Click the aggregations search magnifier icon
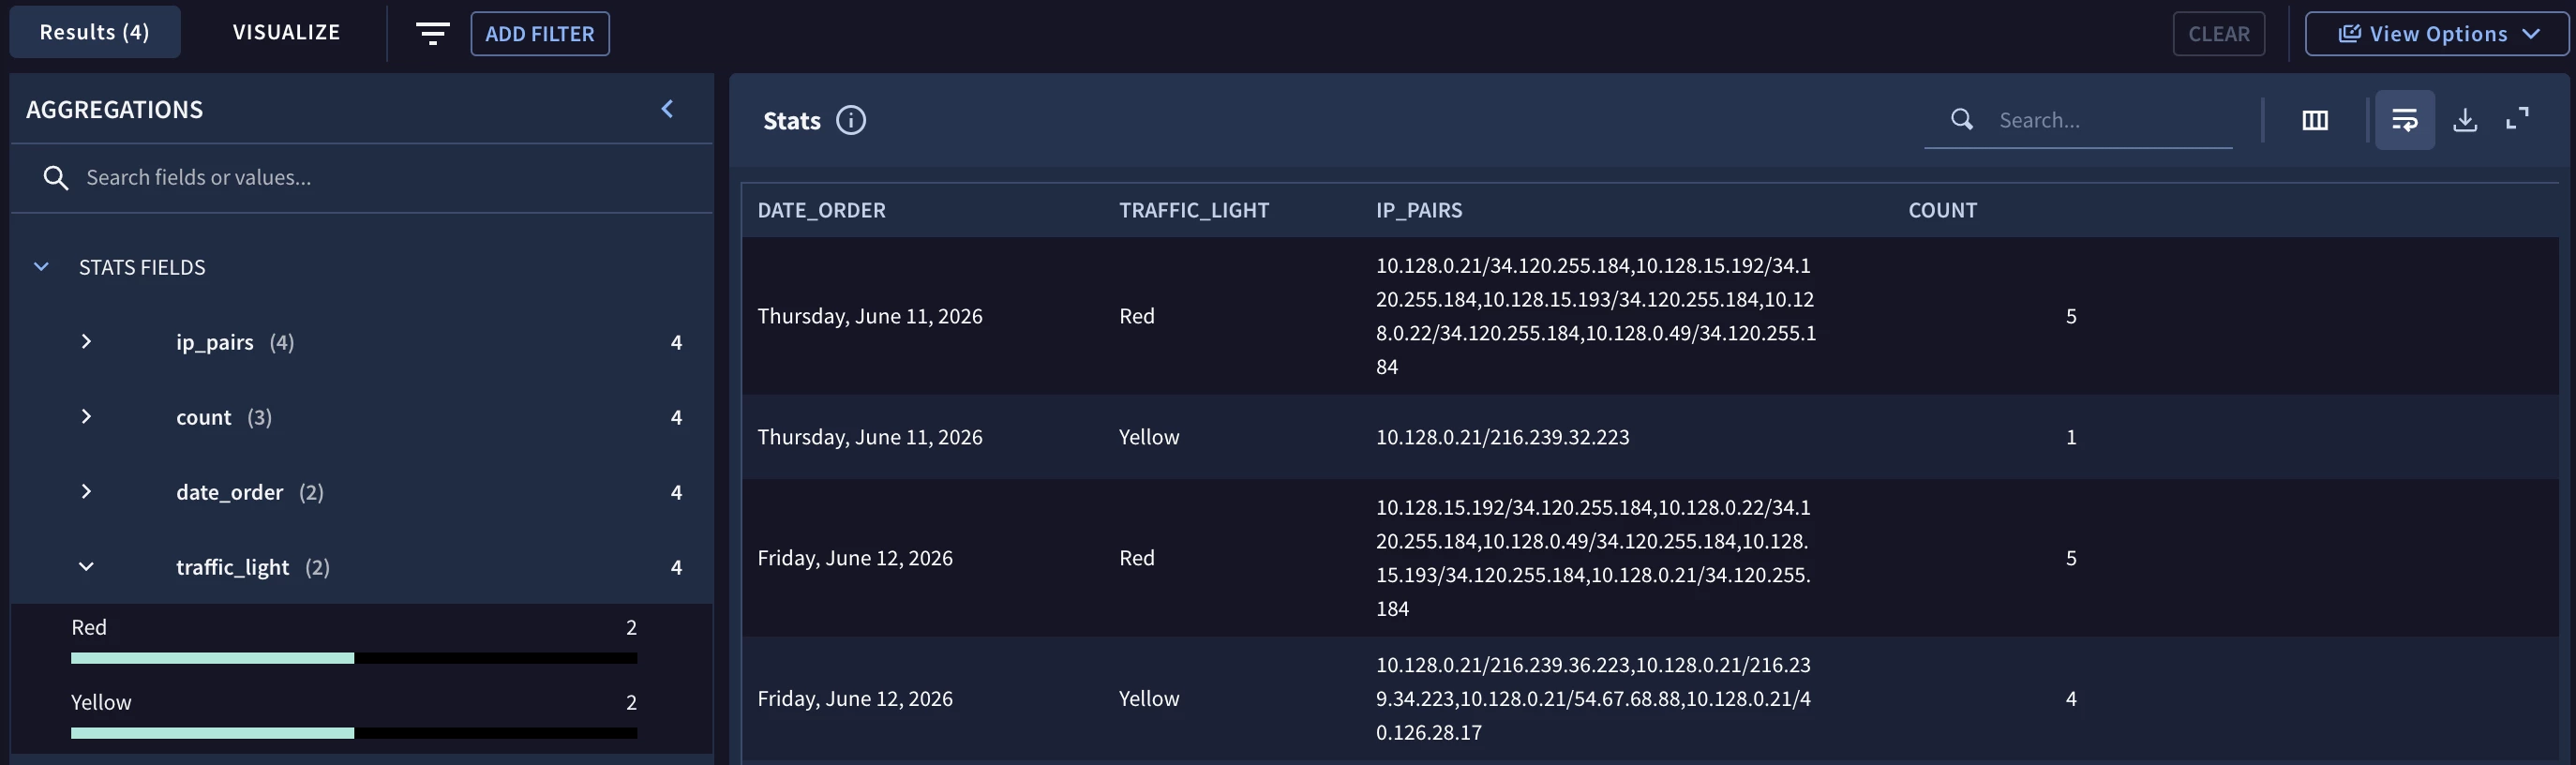The image size is (2576, 765). tap(56, 178)
